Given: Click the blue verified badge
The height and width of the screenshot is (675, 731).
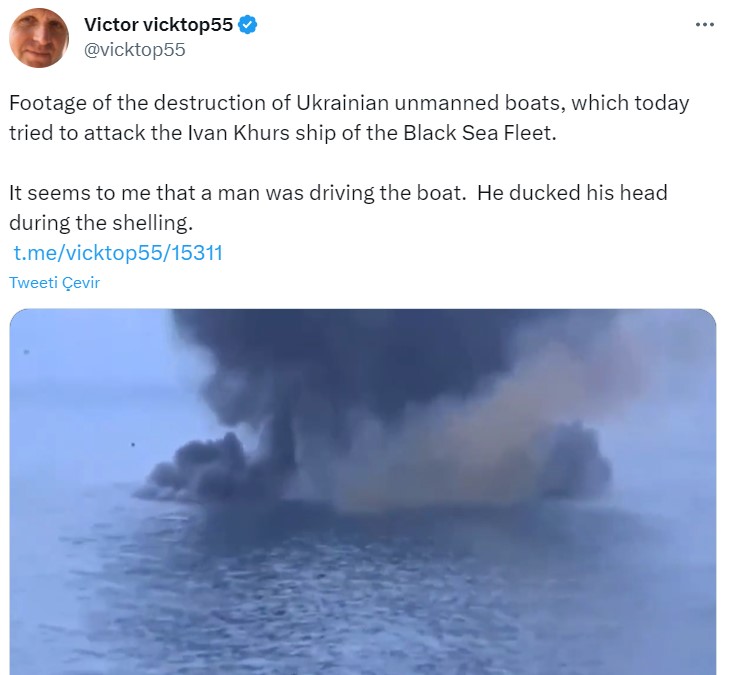Looking at the screenshot, I should pyautogui.click(x=248, y=25).
